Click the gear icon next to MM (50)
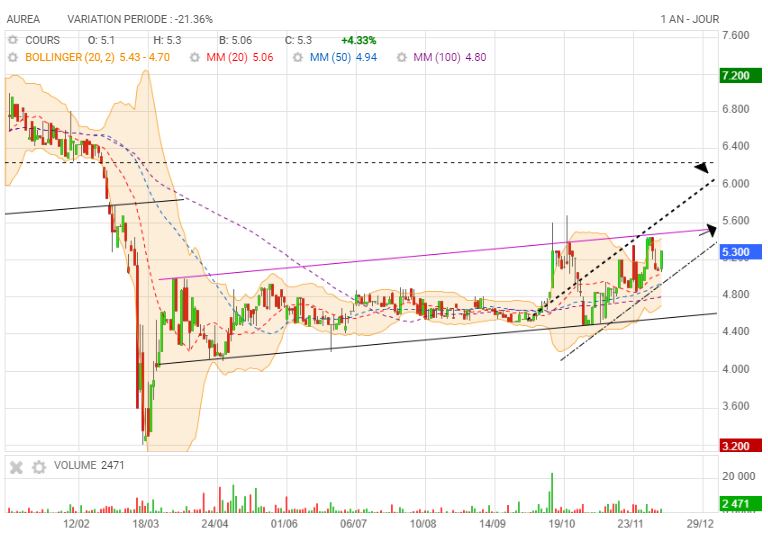The image size is (768, 541). 297,58
